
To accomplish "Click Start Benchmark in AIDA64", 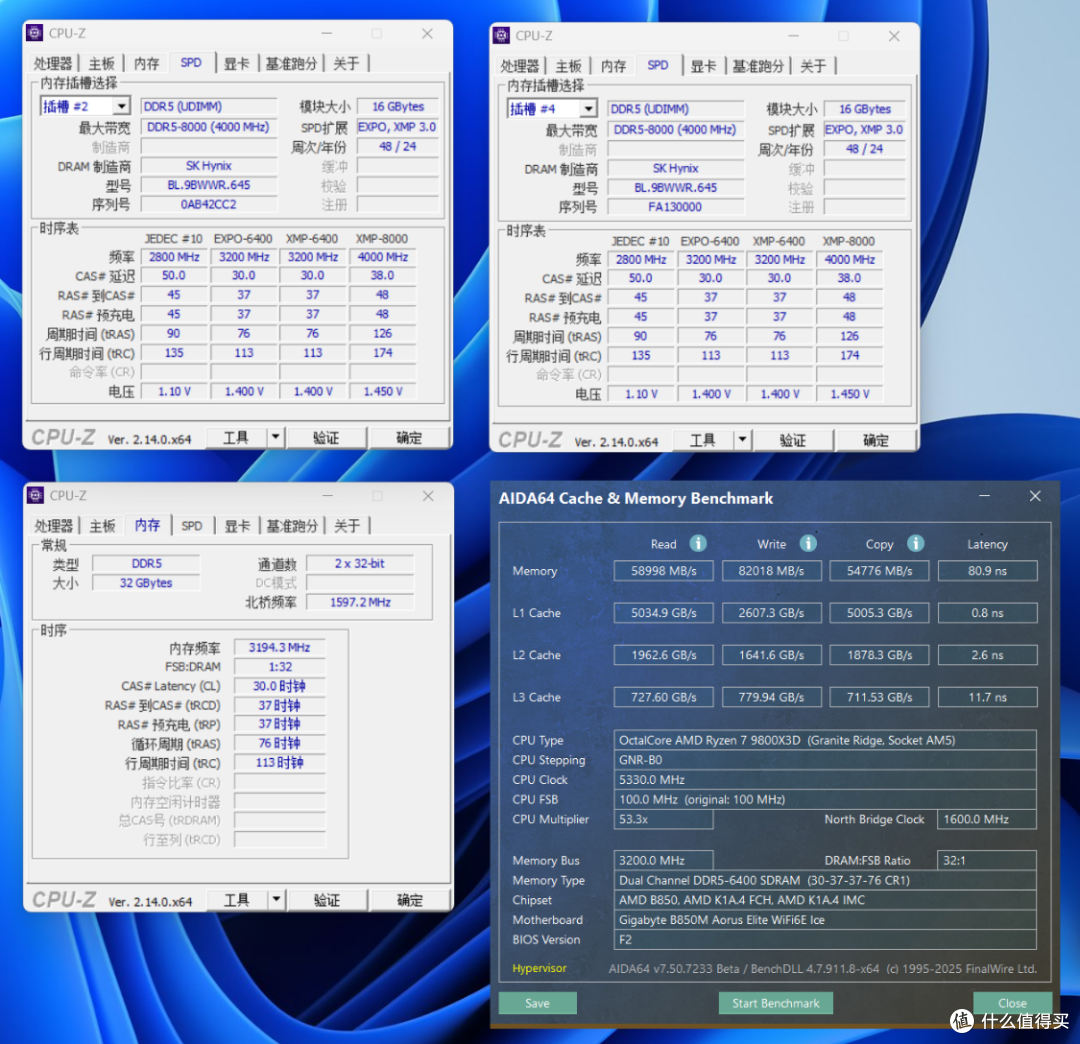I will 776,1003.
